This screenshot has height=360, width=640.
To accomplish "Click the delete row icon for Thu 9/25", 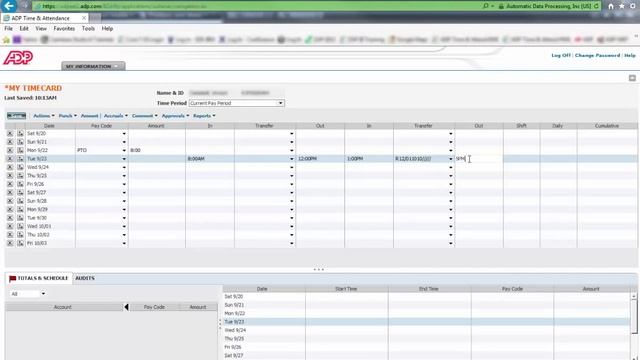I will pos(10,176).
